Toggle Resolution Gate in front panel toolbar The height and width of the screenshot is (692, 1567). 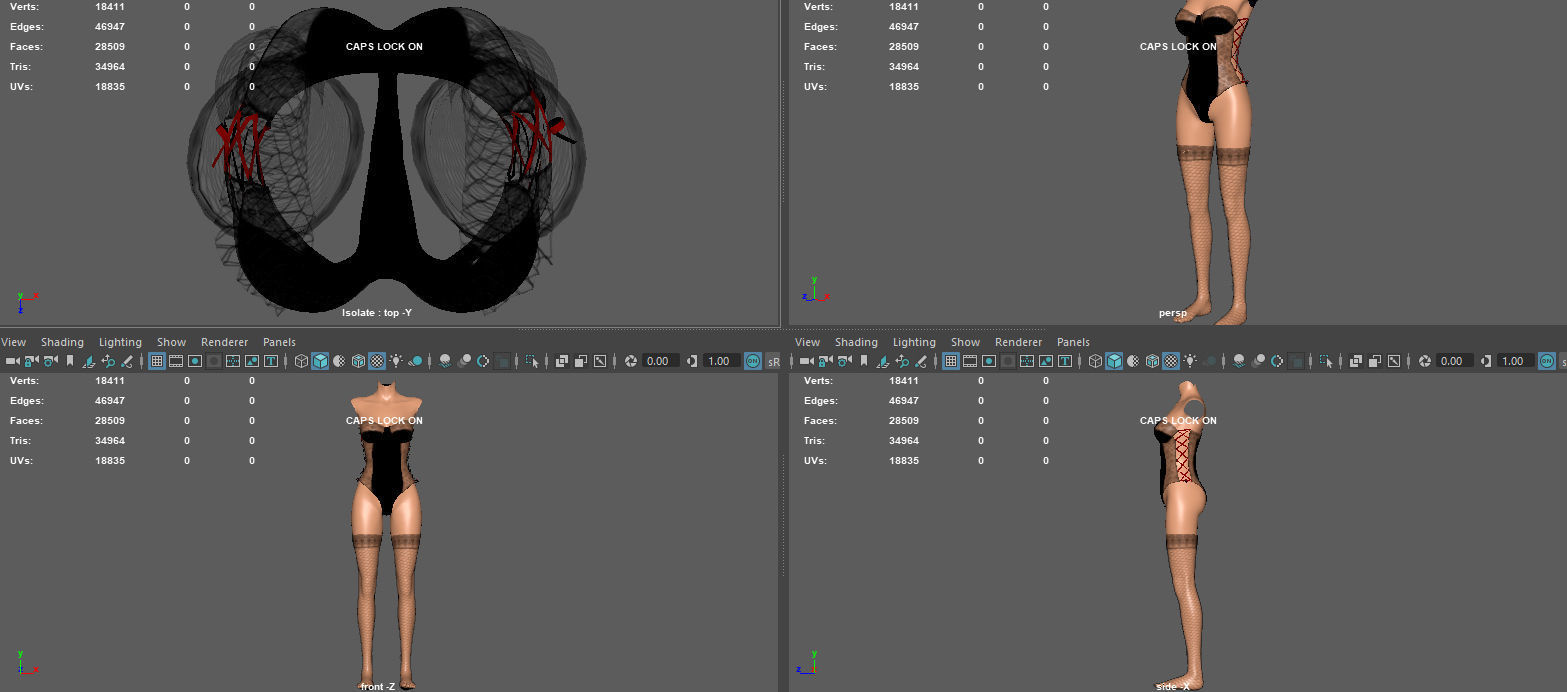pos(194,361)
